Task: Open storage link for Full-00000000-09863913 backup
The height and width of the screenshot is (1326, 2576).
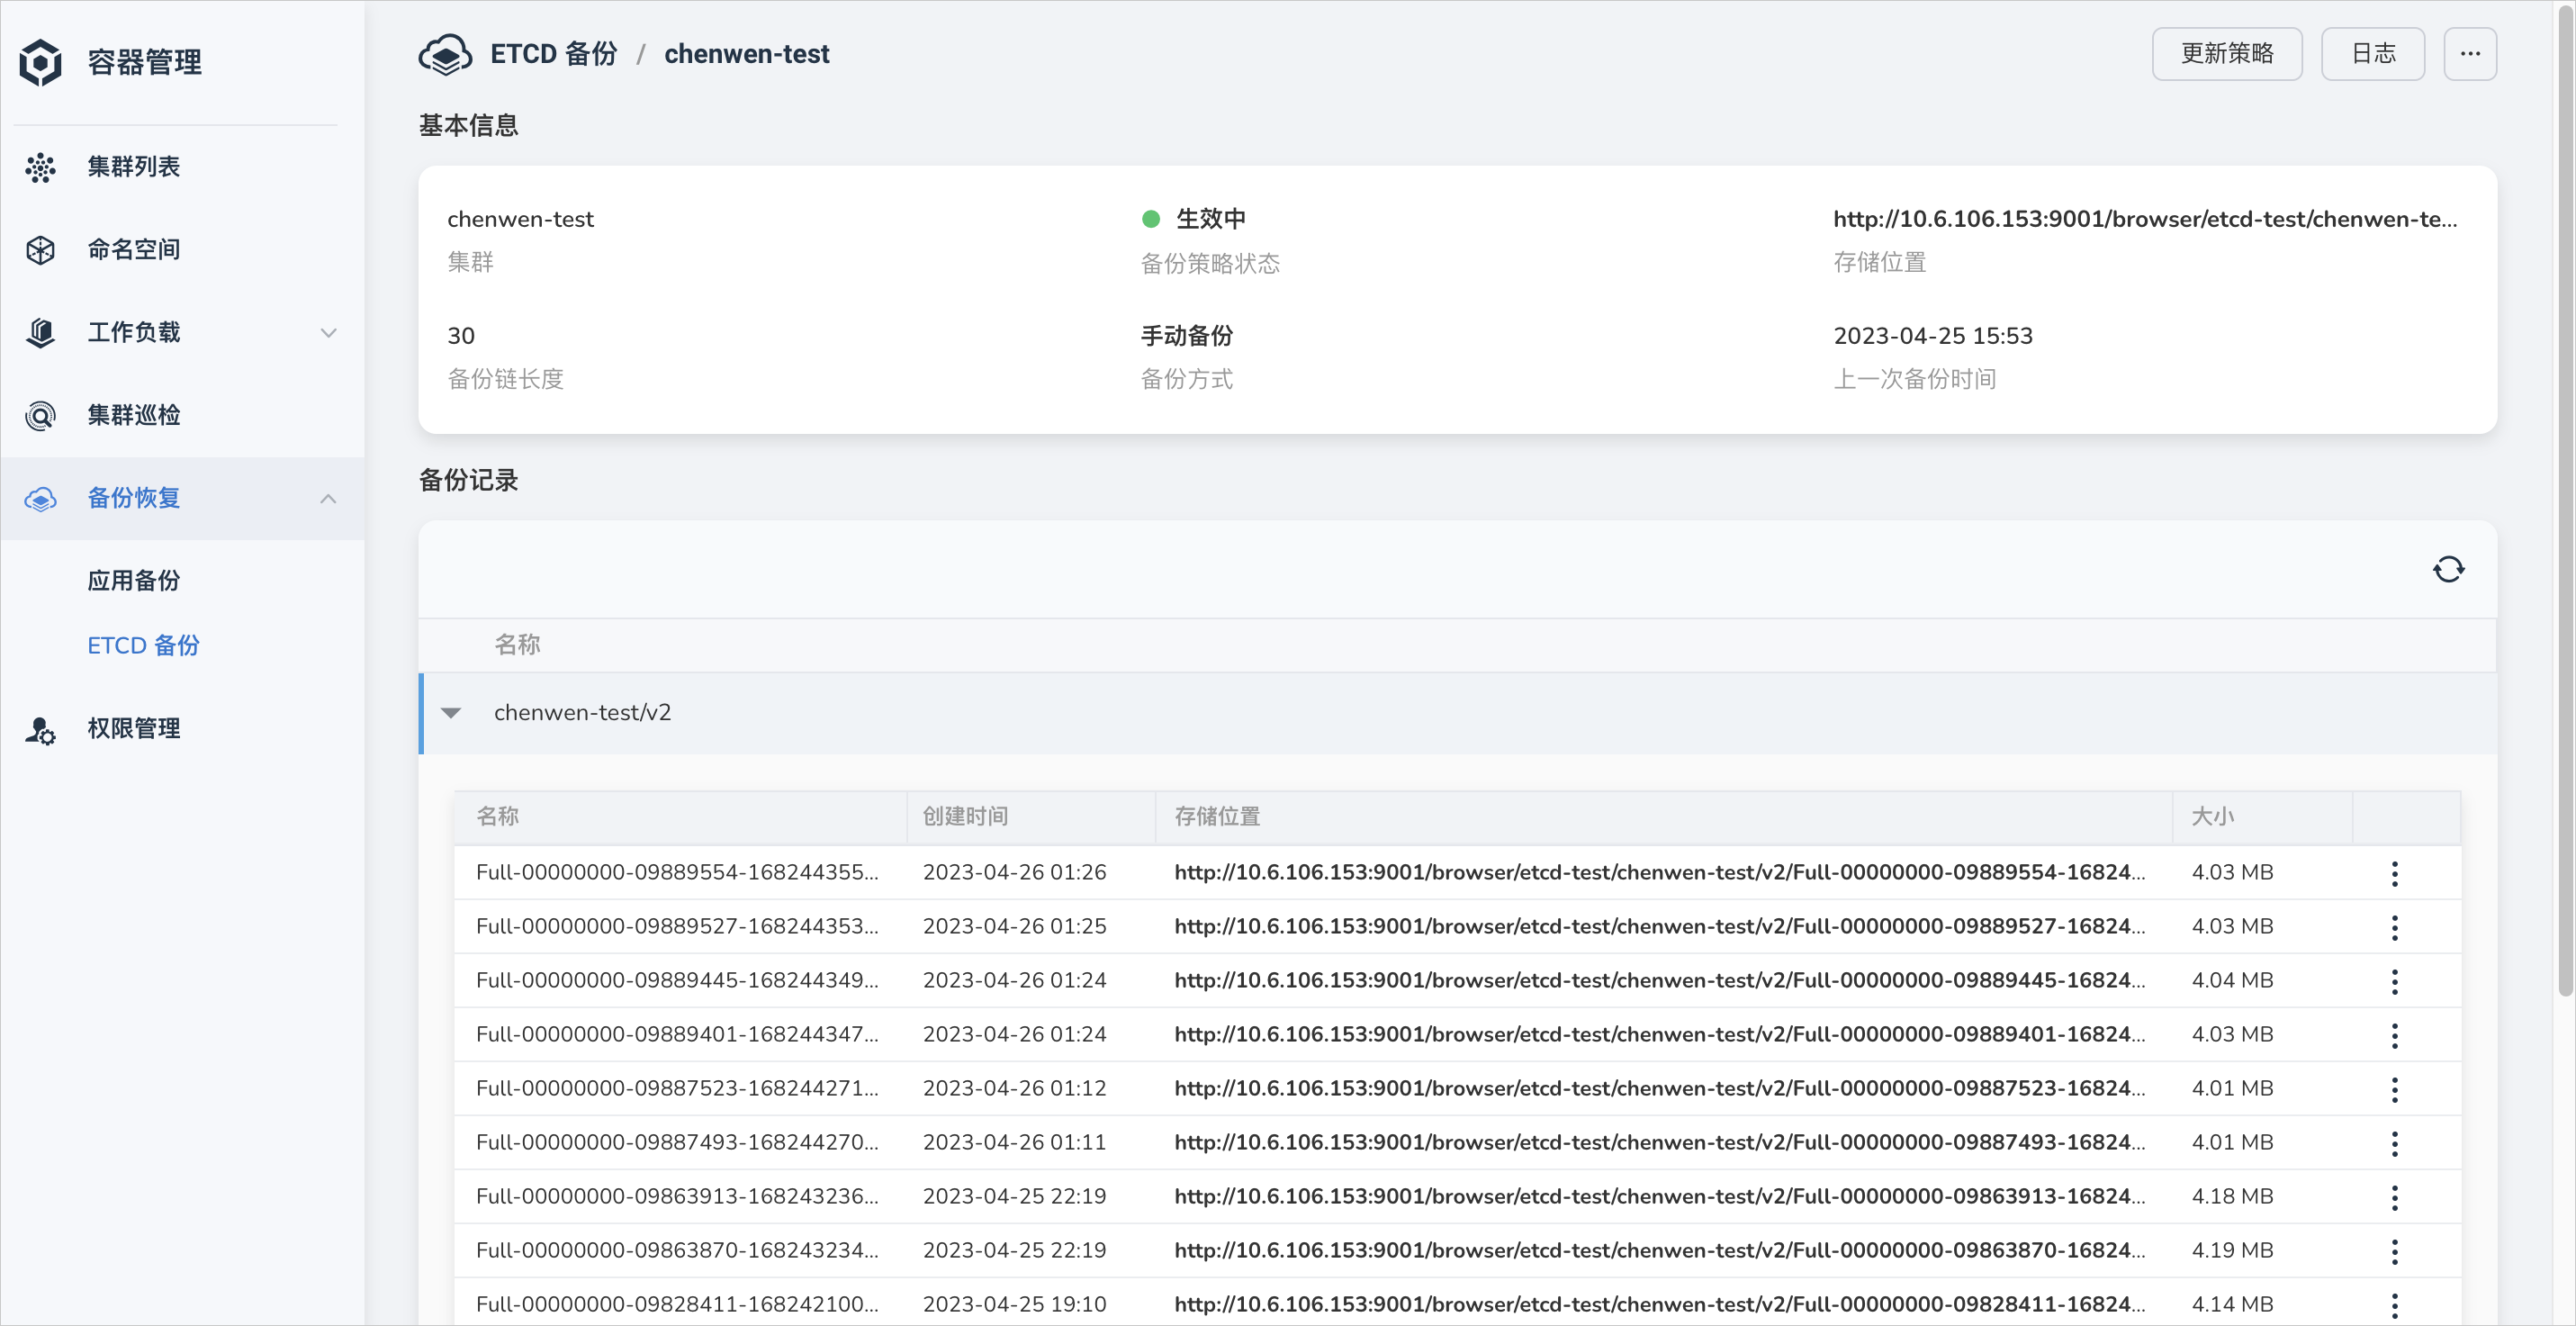Action: tap(1659, 1196)
